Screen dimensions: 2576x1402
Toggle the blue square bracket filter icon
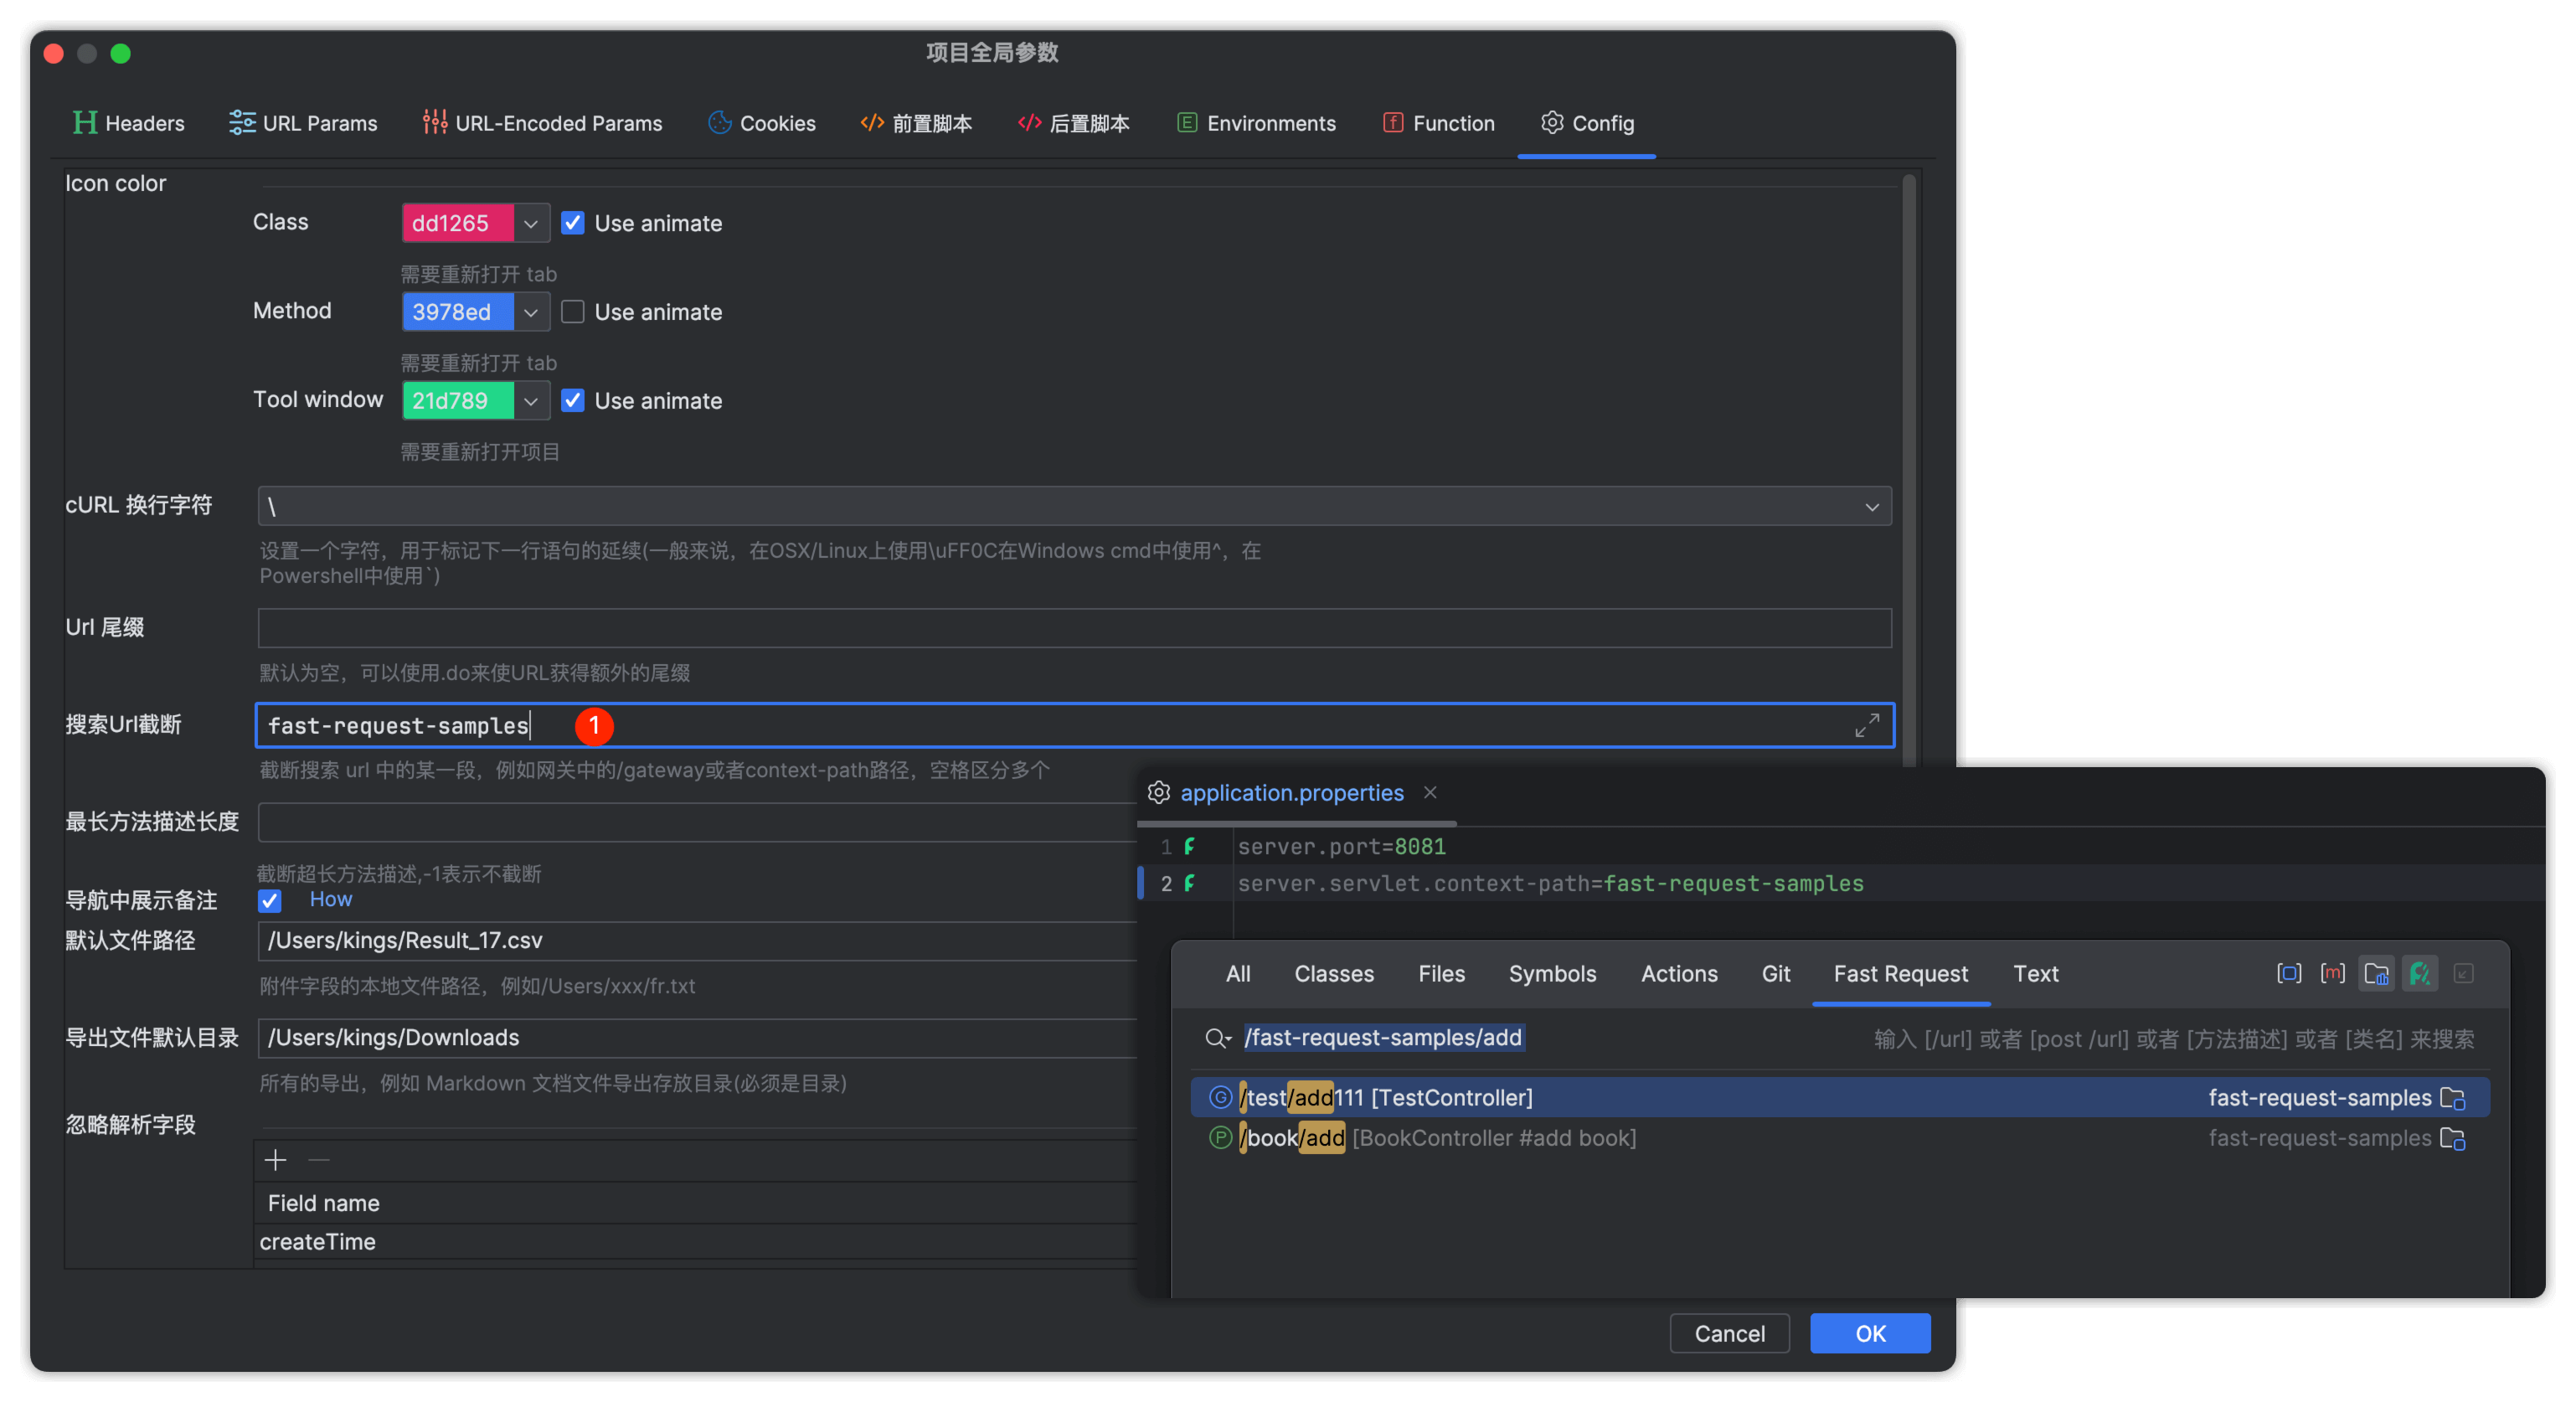click(2288, 973)
